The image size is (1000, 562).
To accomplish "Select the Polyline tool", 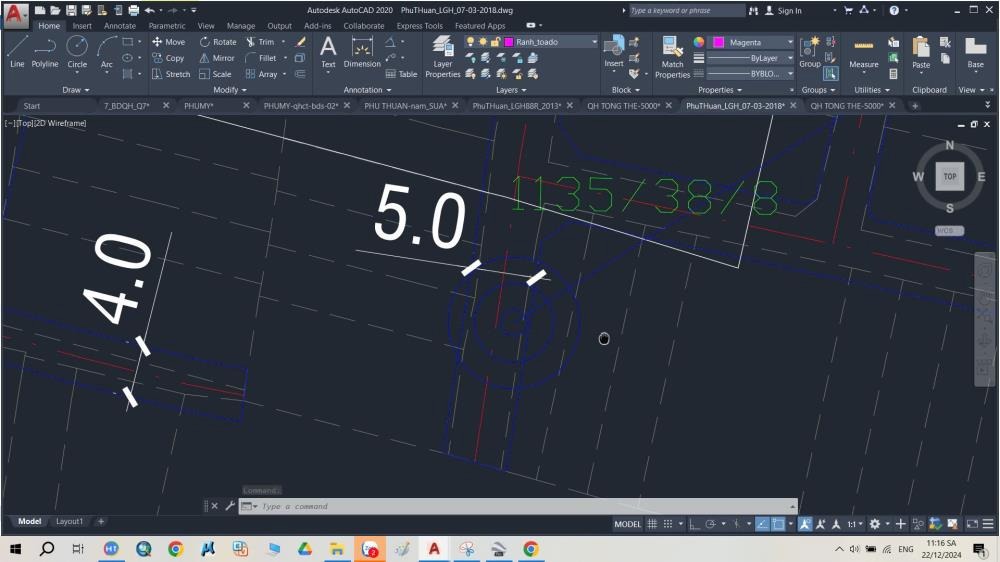I will click(45, 51).
